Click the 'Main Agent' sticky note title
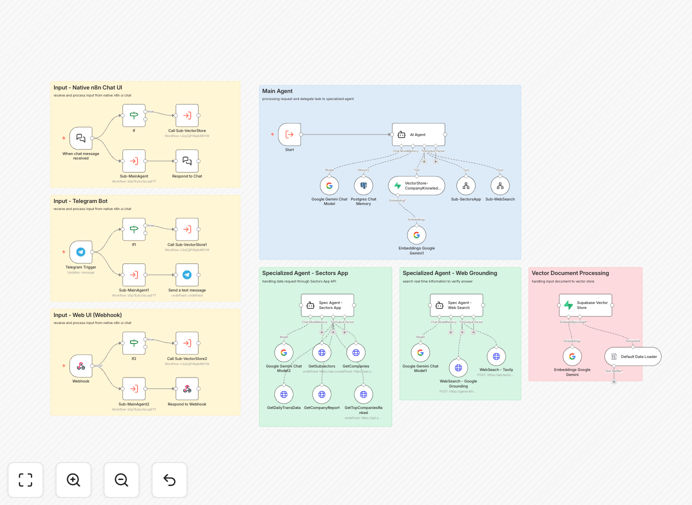Viewport: 692px width, 505px height. coord(277,91)
